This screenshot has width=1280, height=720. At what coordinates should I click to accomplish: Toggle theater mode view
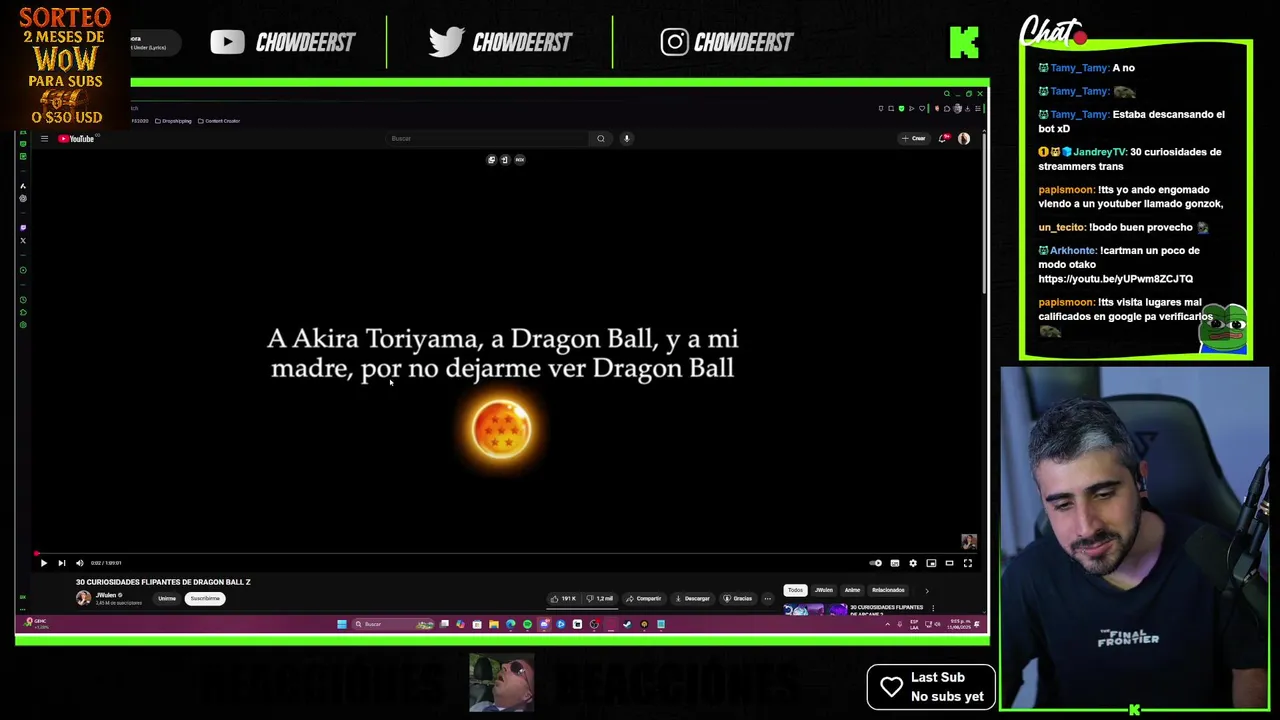click(949, 563)
